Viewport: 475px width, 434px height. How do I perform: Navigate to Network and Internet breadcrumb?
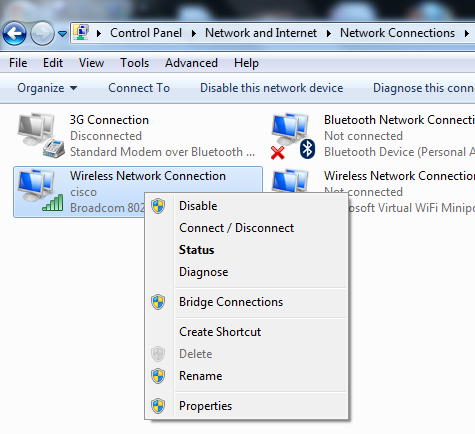[261, 33]
